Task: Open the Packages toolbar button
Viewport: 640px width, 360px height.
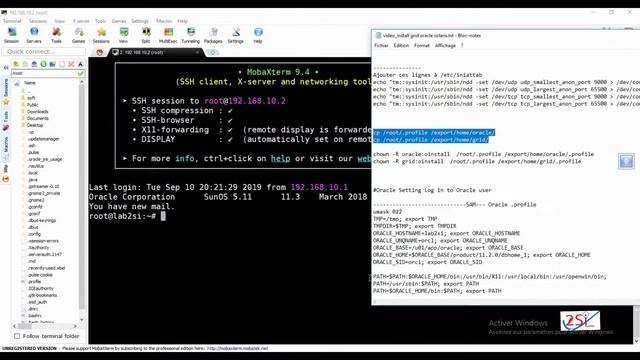Action: [213, 36]
